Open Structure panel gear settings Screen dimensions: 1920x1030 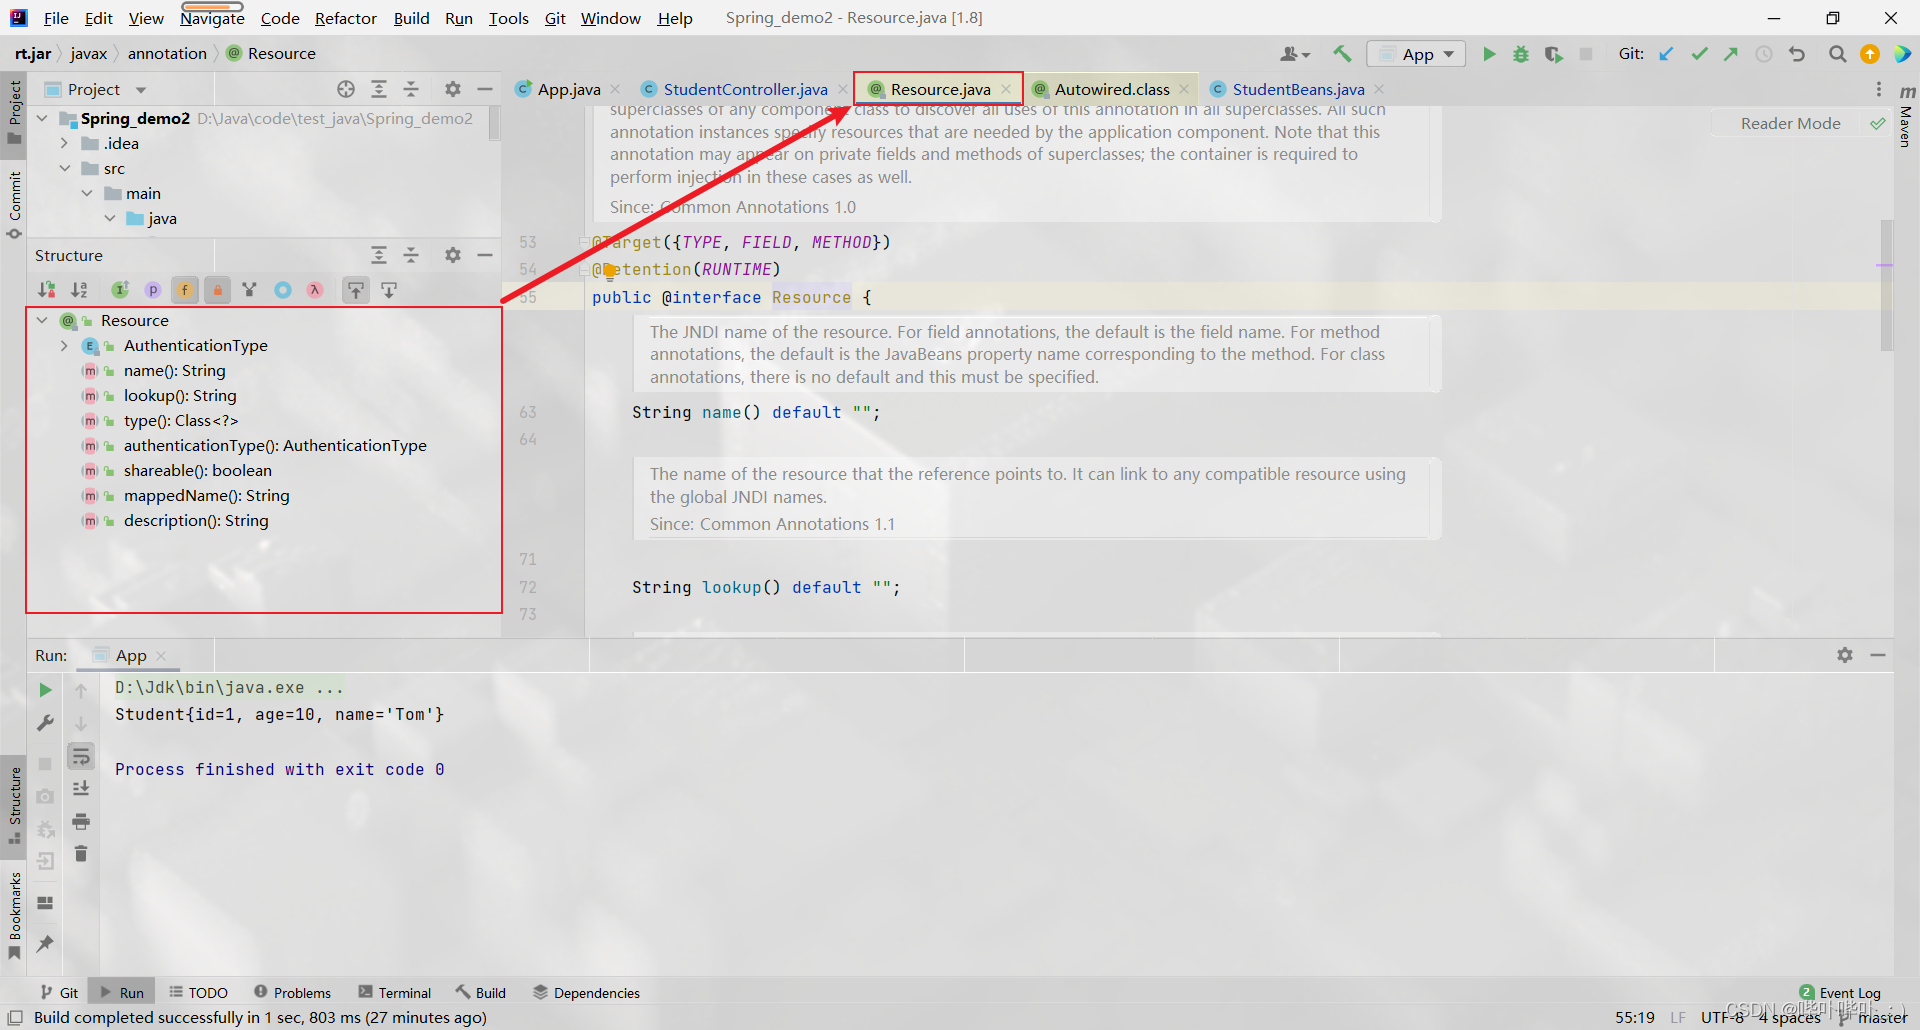click(453, 255)
